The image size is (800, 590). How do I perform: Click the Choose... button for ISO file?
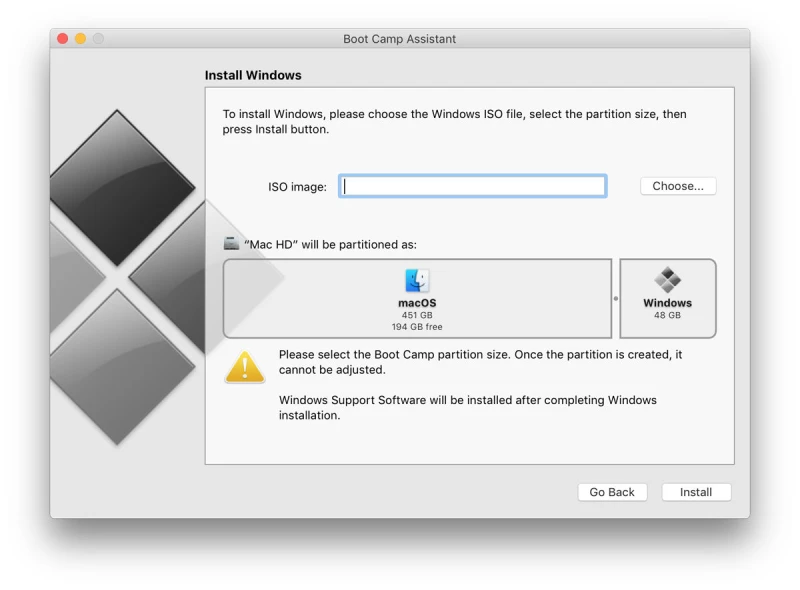click(677, 186)
